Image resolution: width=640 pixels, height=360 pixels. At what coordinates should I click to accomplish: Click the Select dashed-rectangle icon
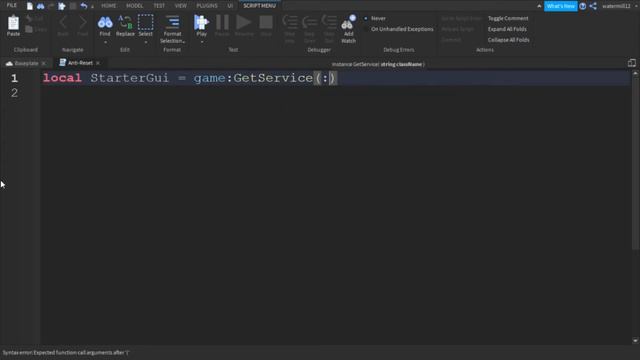[145, 22]
